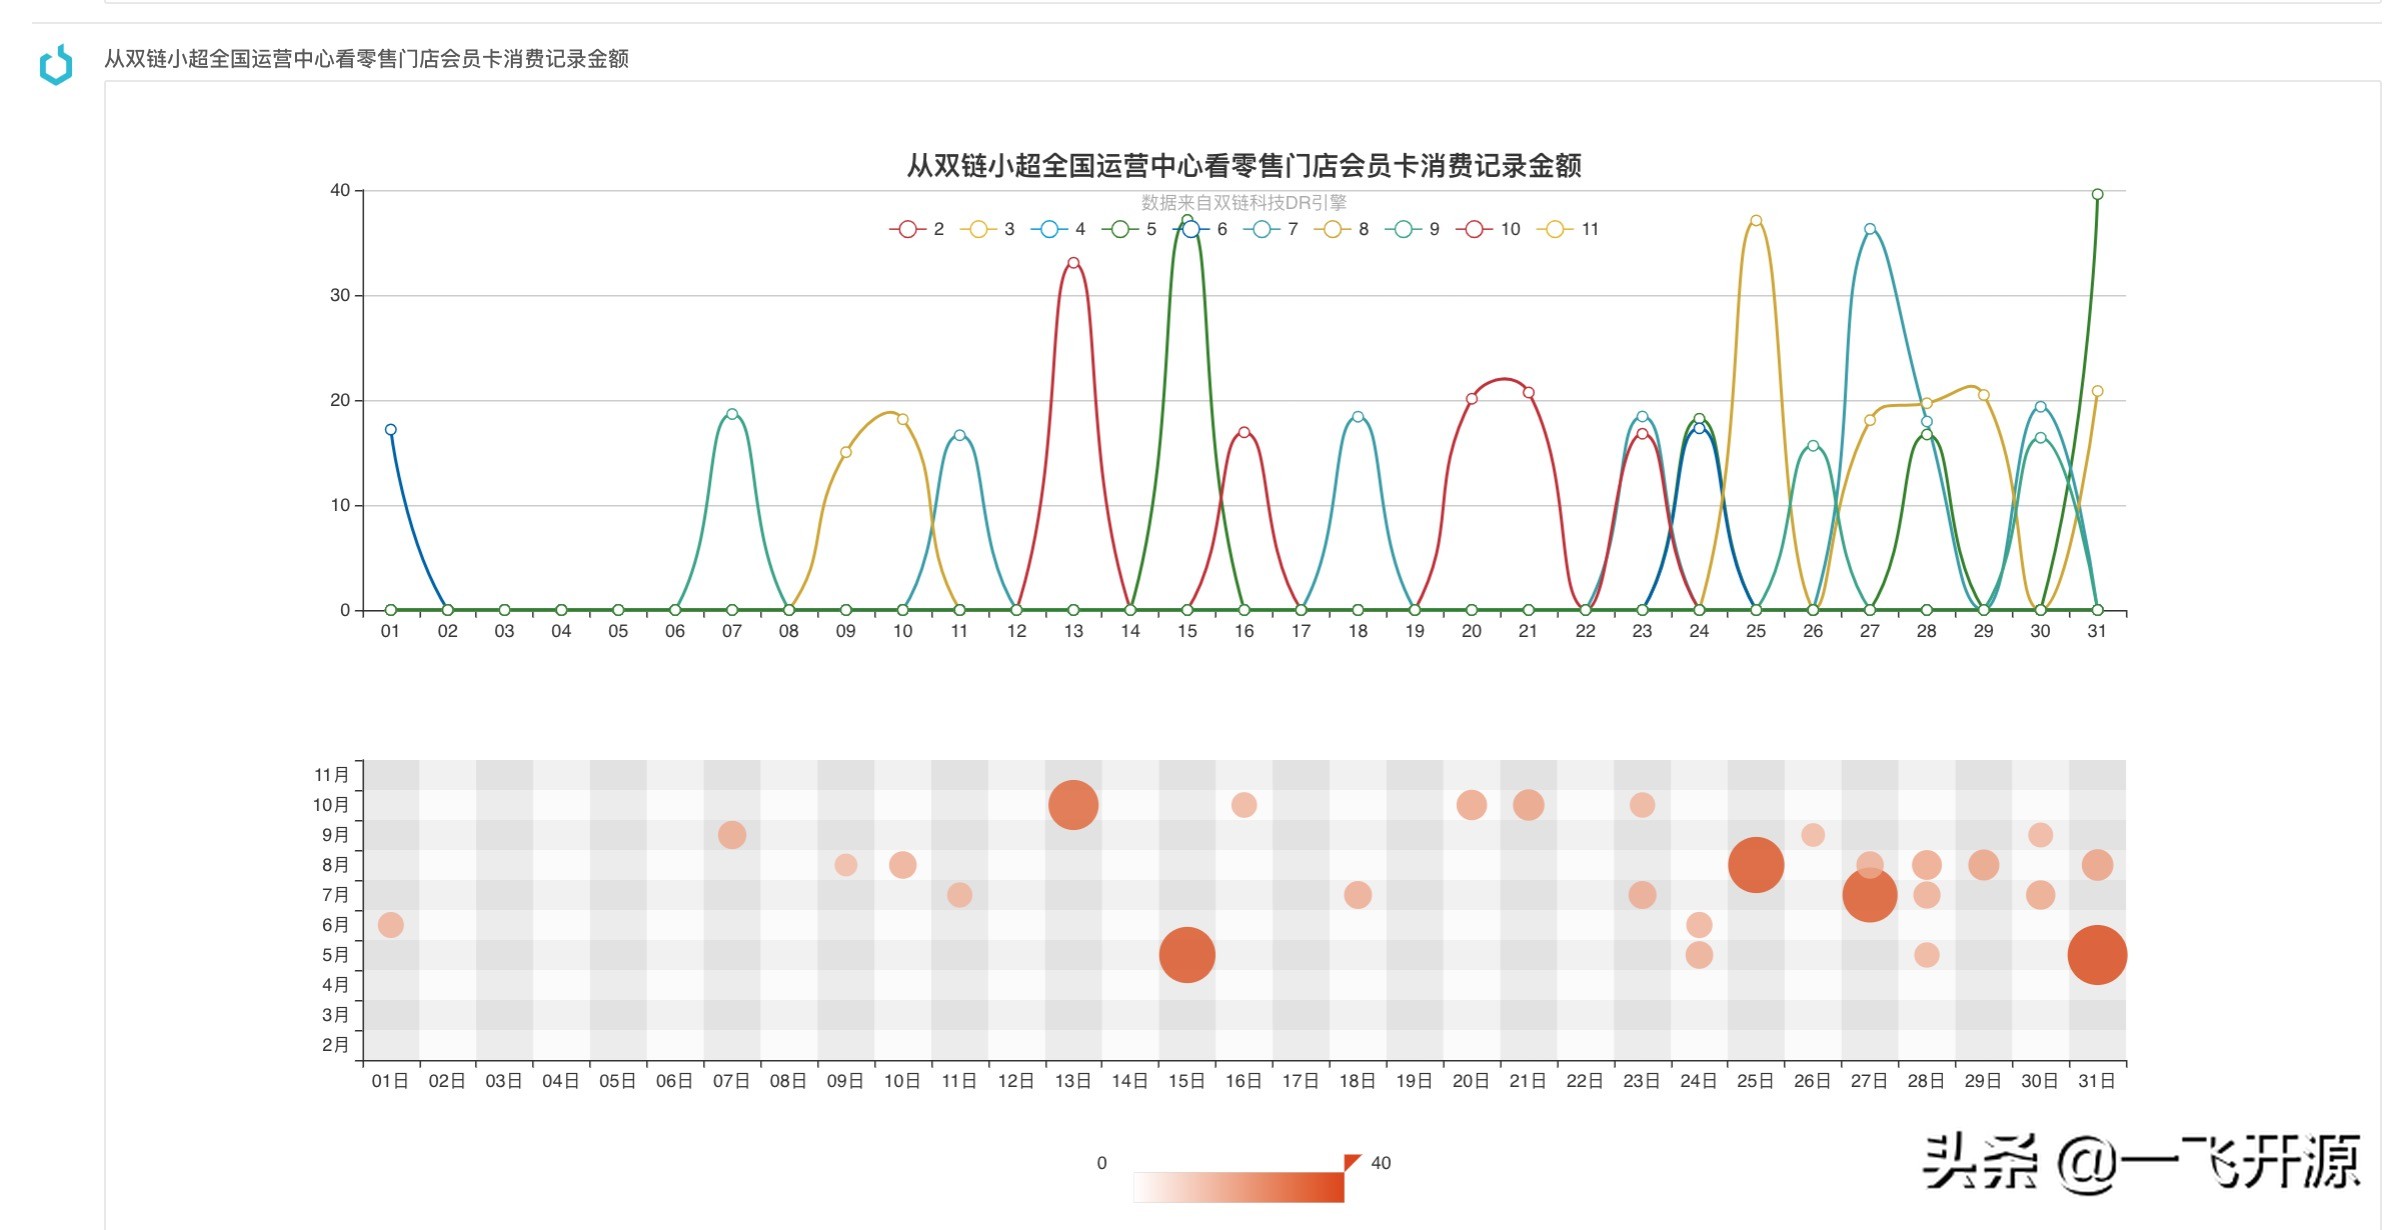Toggle legend item 4 visibility
The width and height of the screenshot is (2398, 1230).
pyautogui.click(x=1049, y=229)
